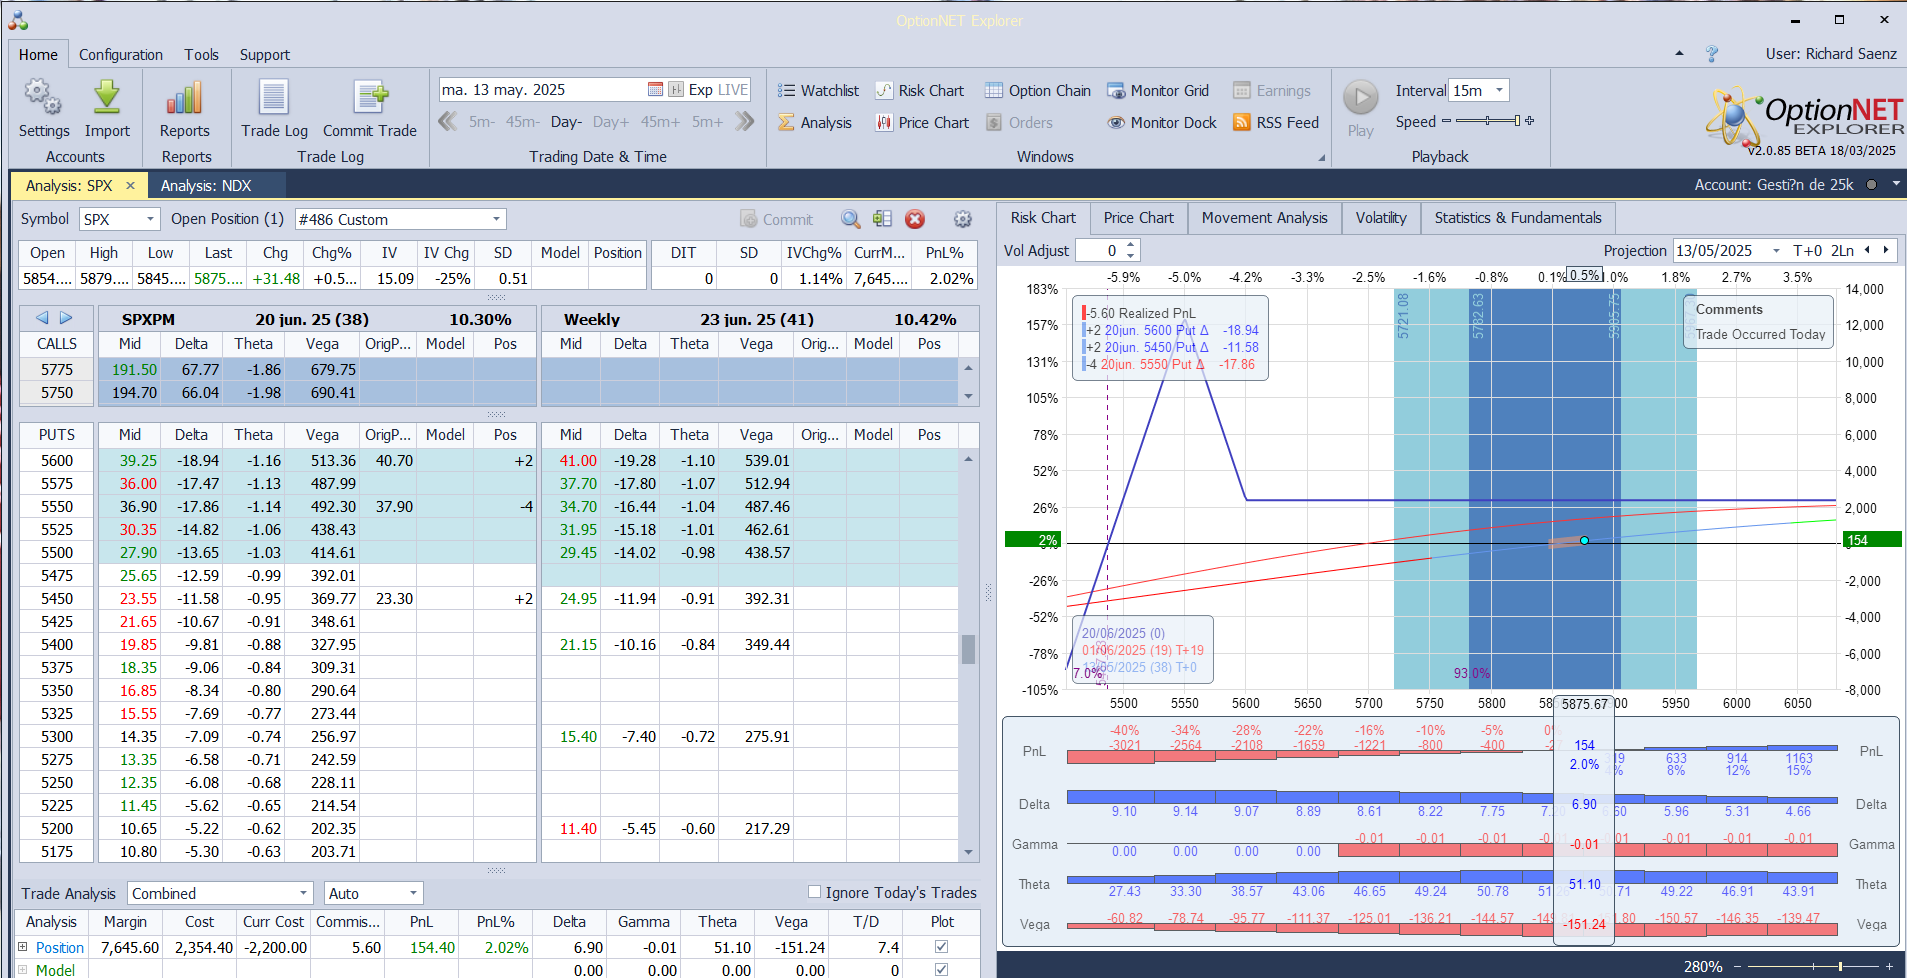Open the Monitor Grid window
This screenshot has height=978, width=1907.
[x=1158, y=90]
